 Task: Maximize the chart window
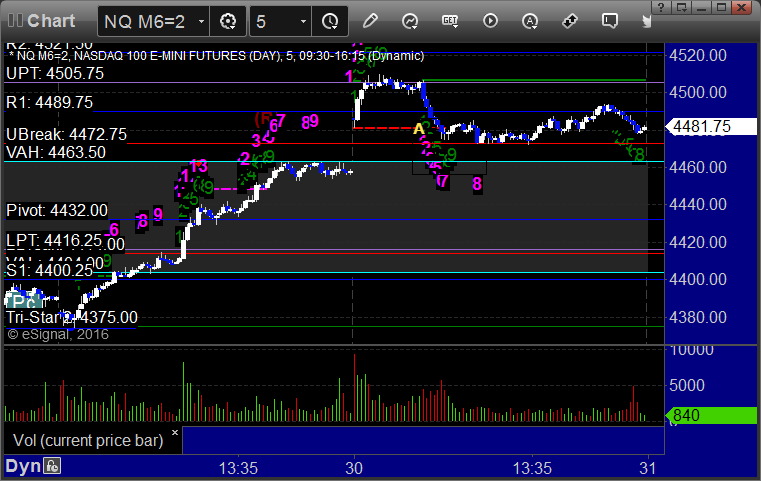pyautogui.click(x=722, y=7)
